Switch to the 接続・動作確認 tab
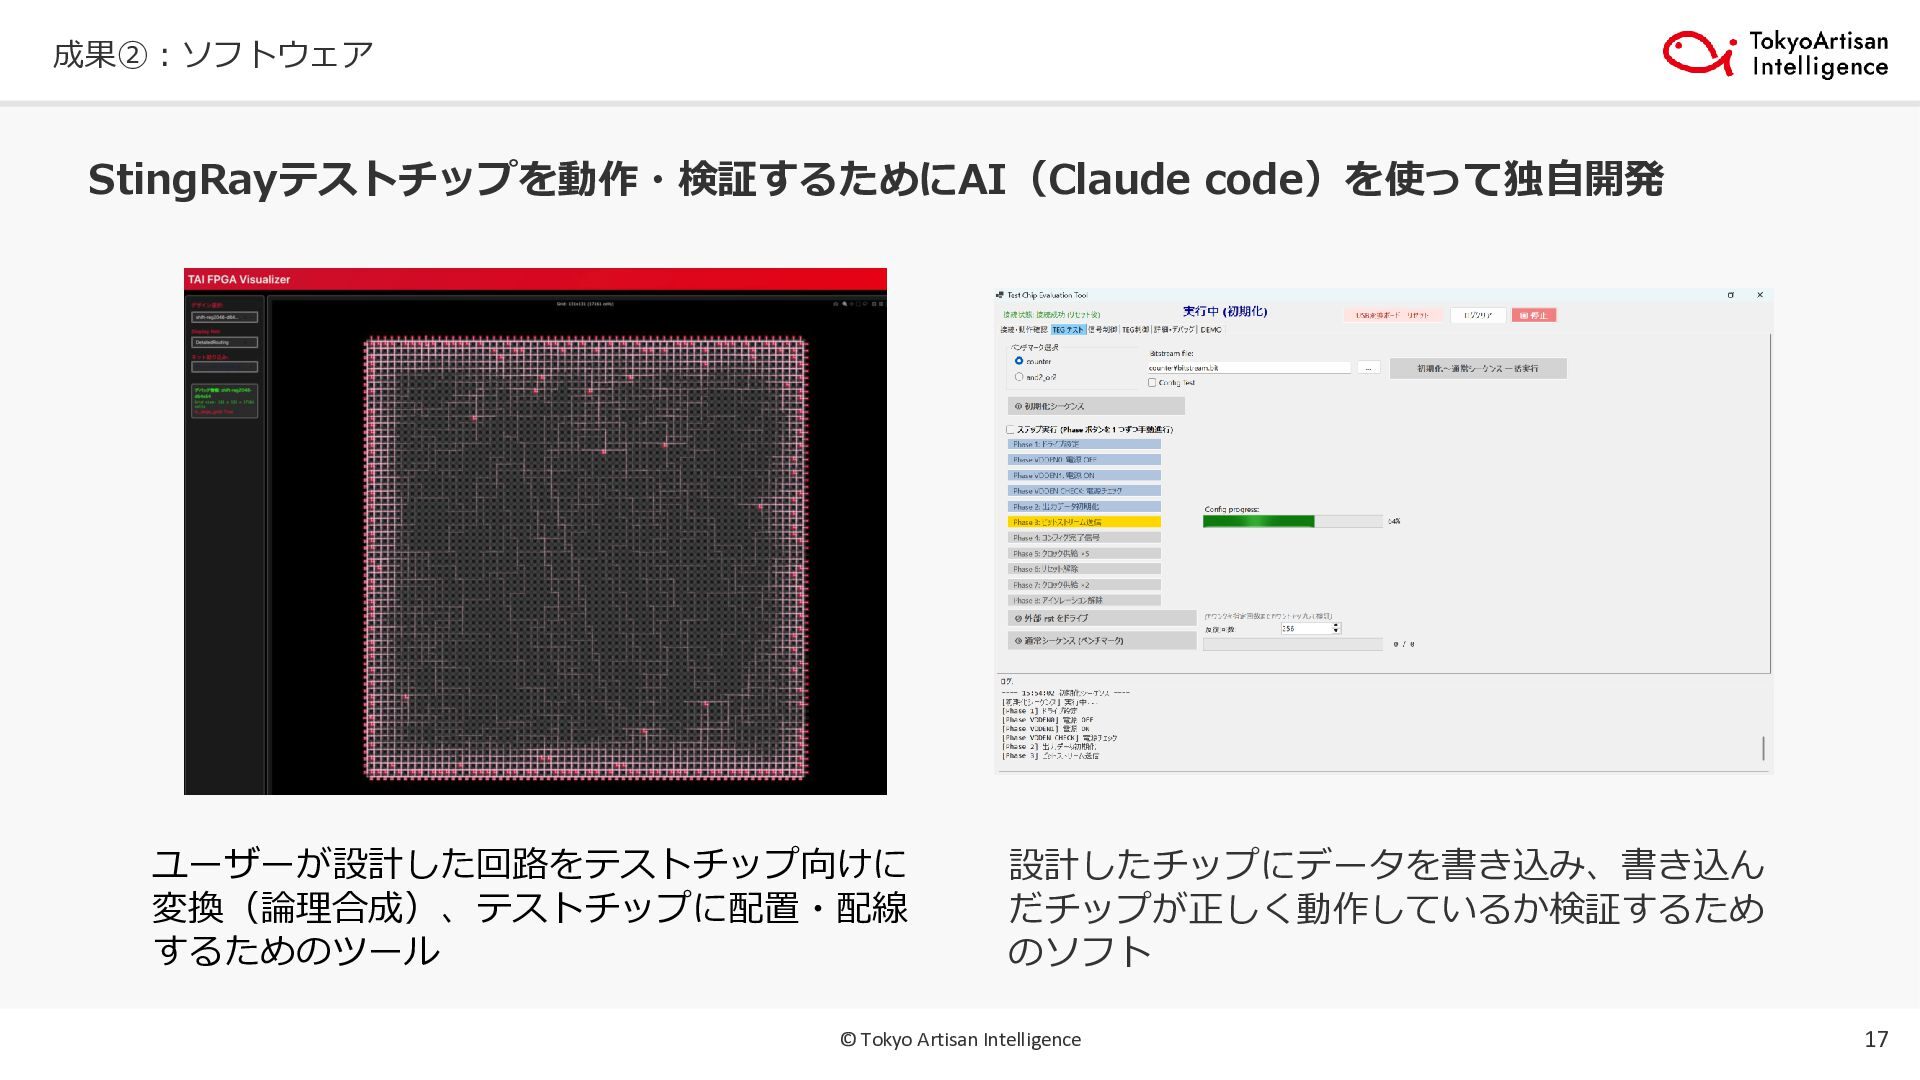Image resolution: width=1920 pixels, height=1080 pixels. tap(1024, 330)
